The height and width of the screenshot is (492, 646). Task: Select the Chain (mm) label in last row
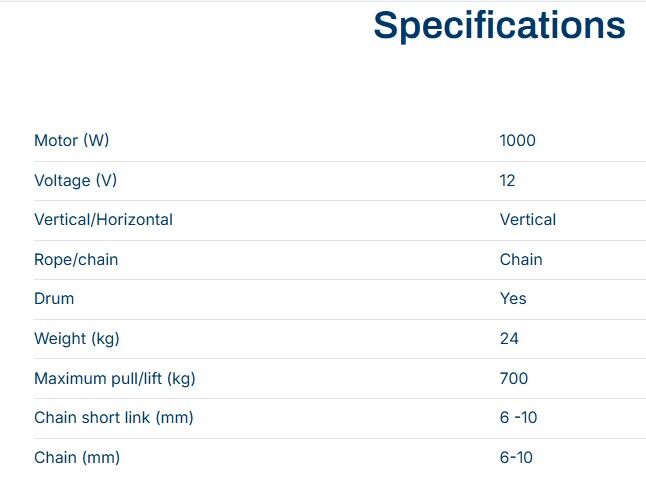click(77, 458)
